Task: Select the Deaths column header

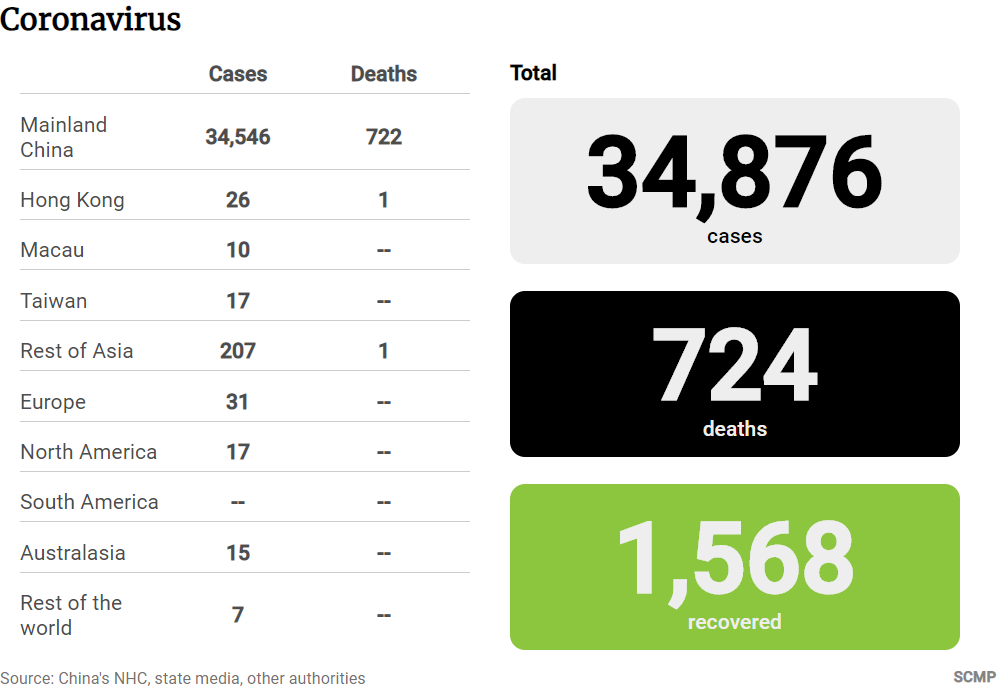Action: point(384,74)
